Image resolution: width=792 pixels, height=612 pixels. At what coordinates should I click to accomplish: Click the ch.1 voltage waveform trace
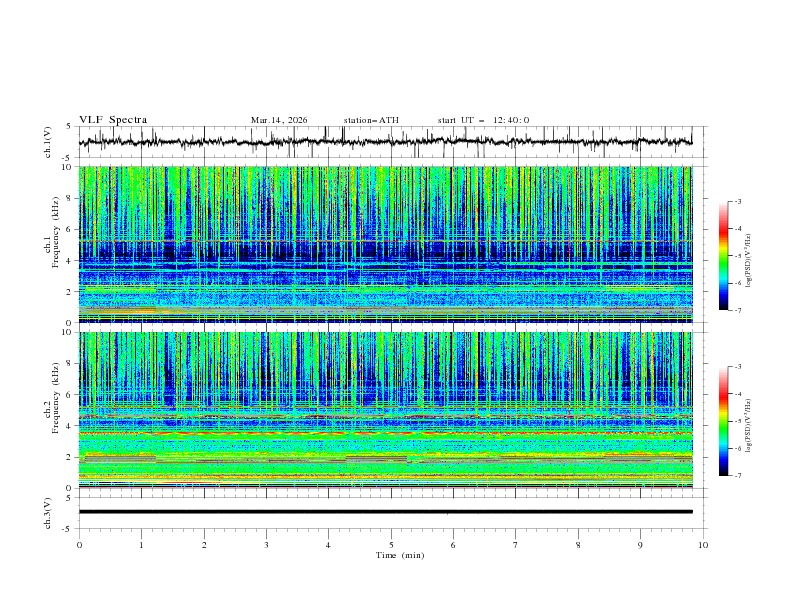[x=385, y=141]
